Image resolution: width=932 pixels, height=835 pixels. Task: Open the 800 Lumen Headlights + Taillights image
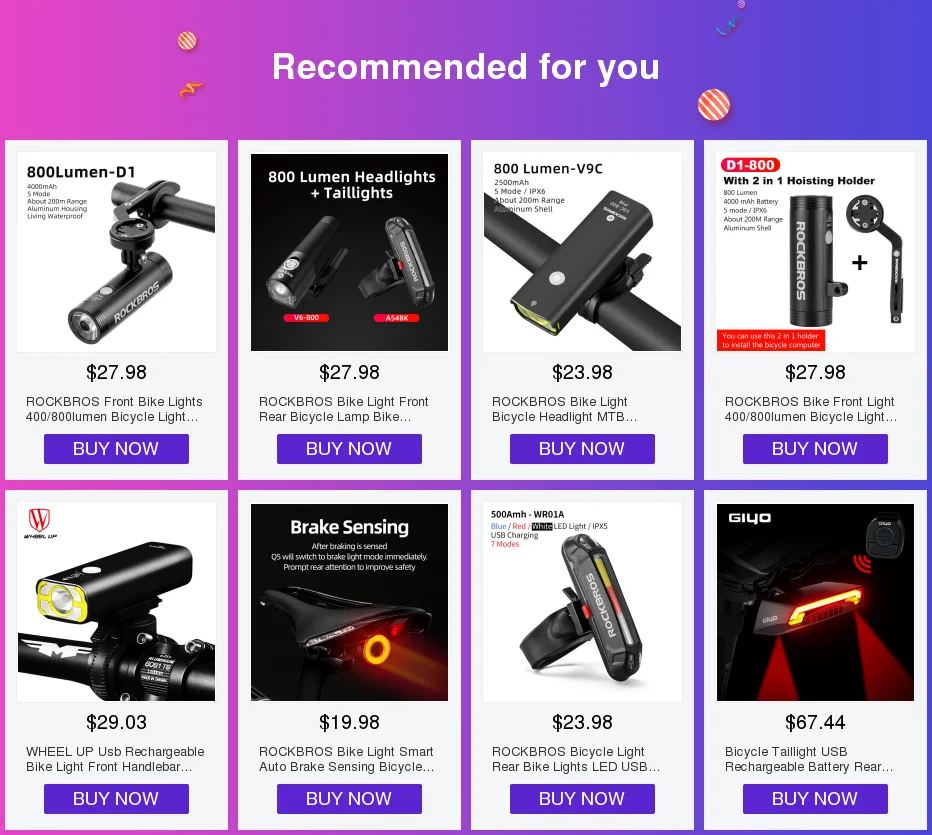(x=350, y=252)
